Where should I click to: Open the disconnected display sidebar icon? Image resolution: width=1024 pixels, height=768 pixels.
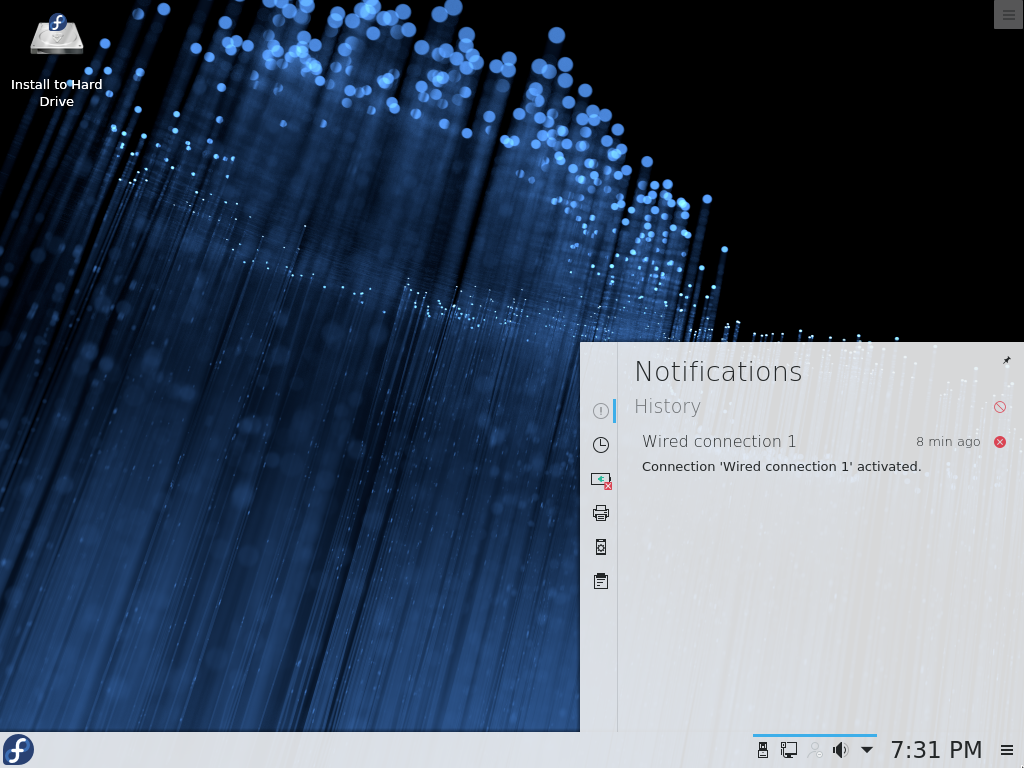601,481
